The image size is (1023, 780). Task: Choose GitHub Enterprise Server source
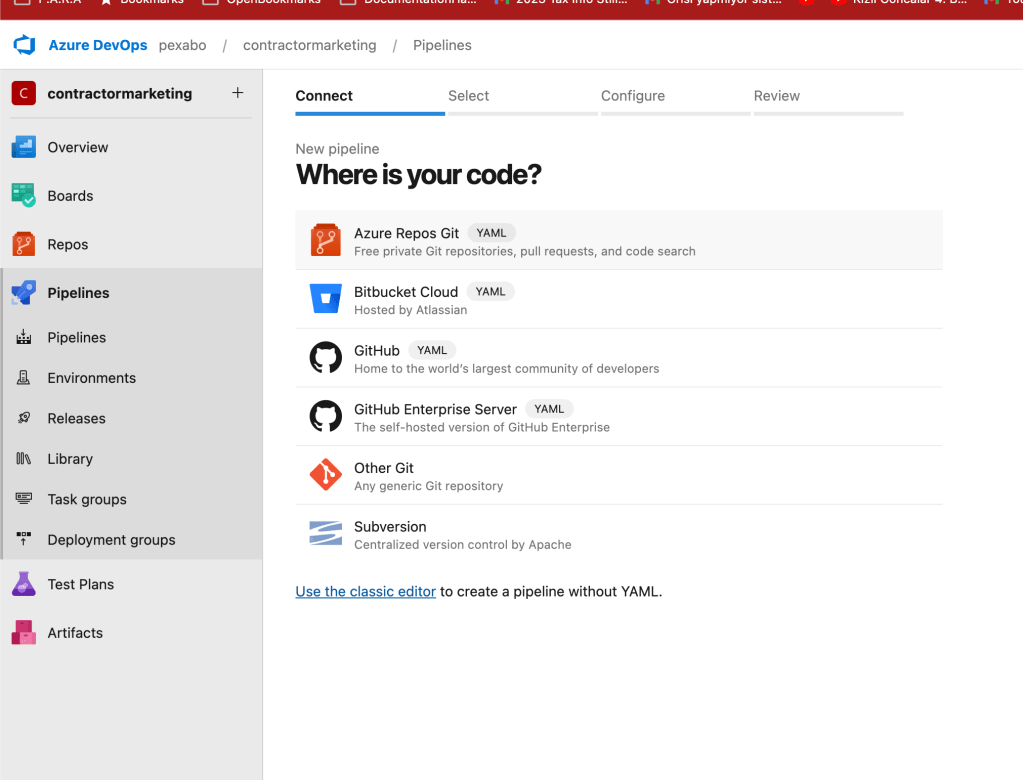(x=619, y=417)
